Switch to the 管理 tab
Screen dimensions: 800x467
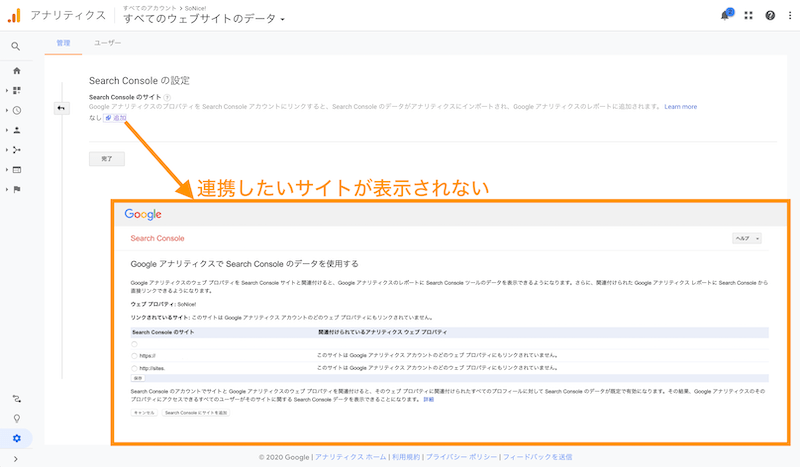click(63, 43)
